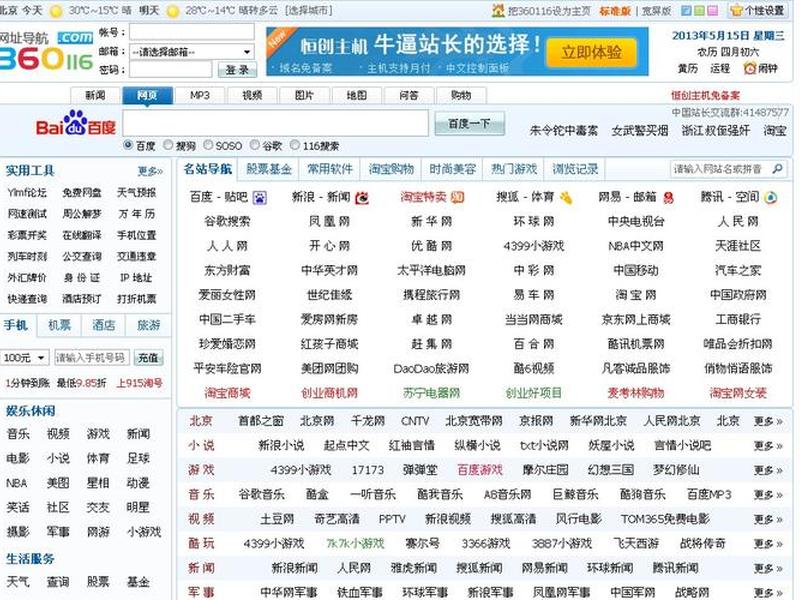Open the 机票 tab in booking panel

pos(60,325)
